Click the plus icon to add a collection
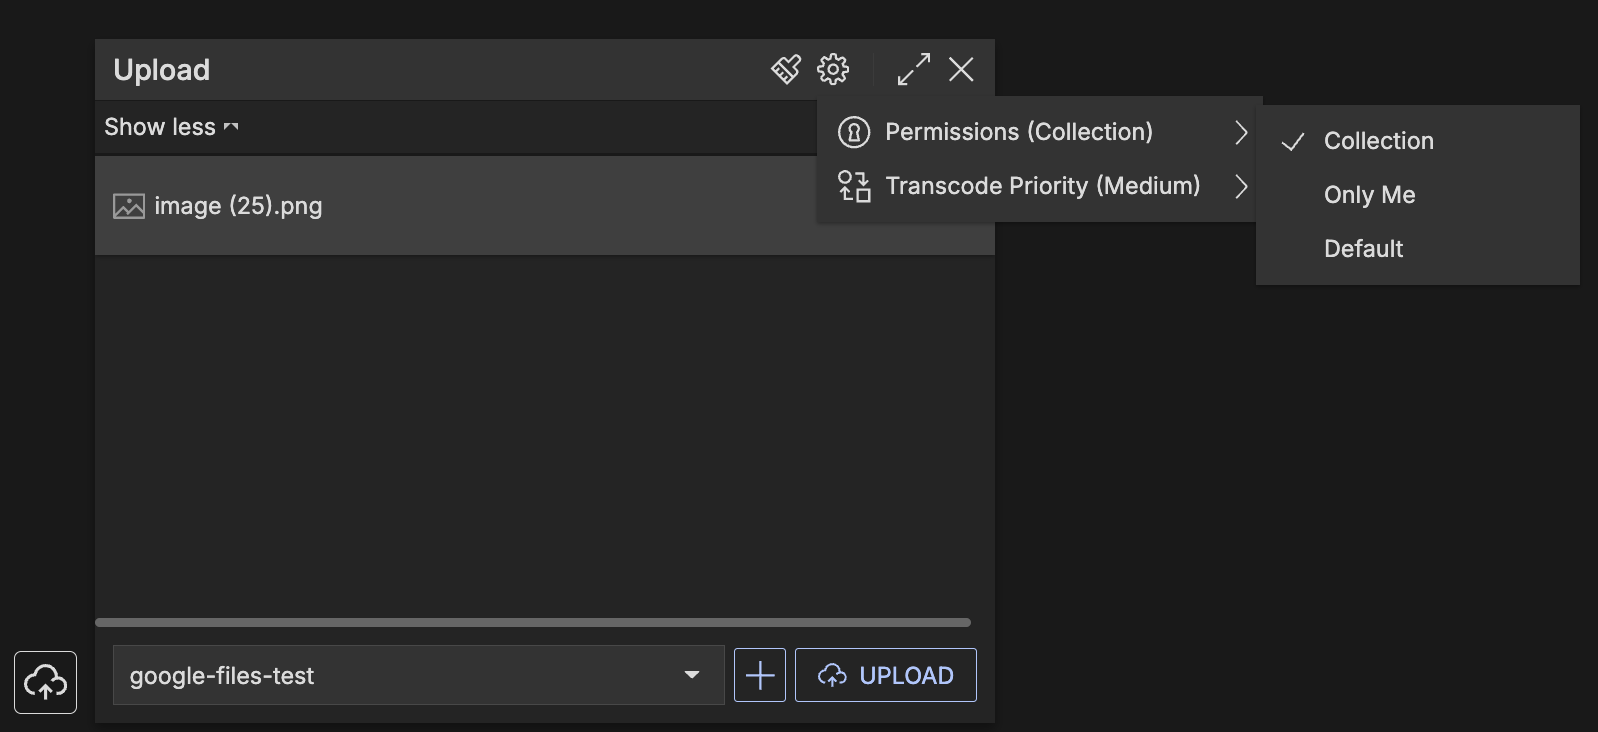The width and height of the screenshot is (1598, 732). [x=760, y=675]
